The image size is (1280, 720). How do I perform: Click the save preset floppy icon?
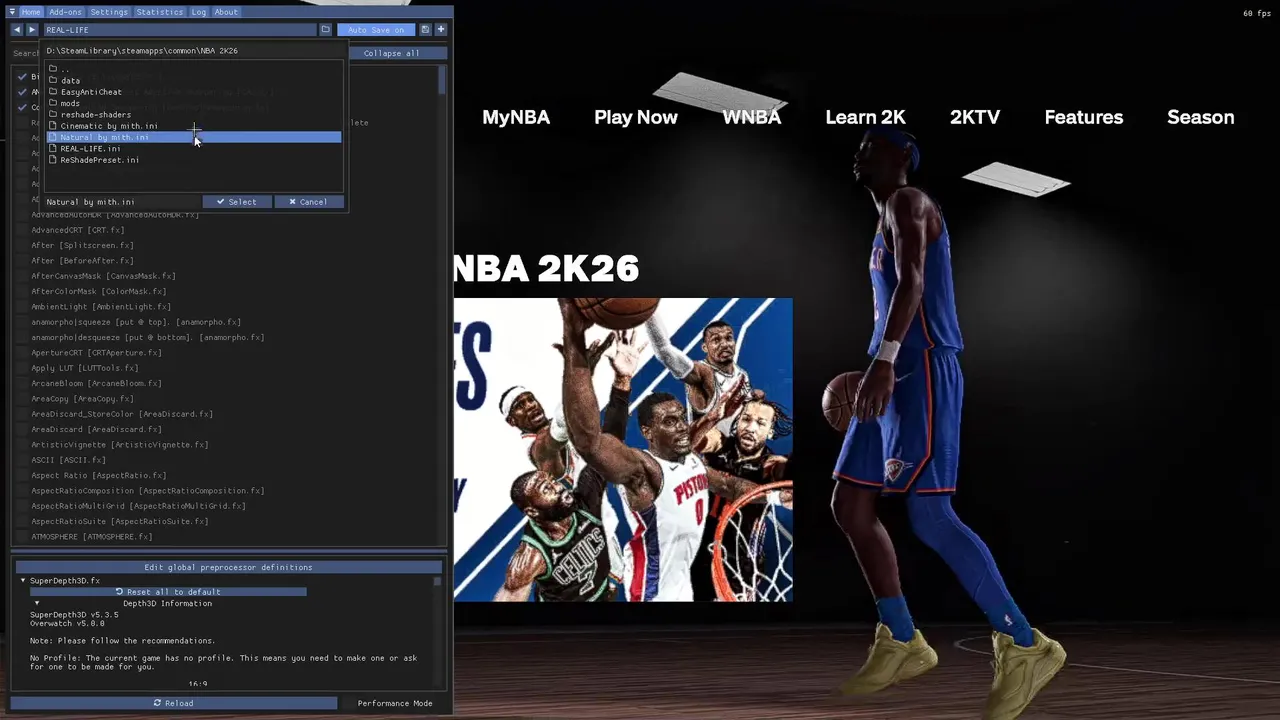pyautogui.click(x=425, y=30)
